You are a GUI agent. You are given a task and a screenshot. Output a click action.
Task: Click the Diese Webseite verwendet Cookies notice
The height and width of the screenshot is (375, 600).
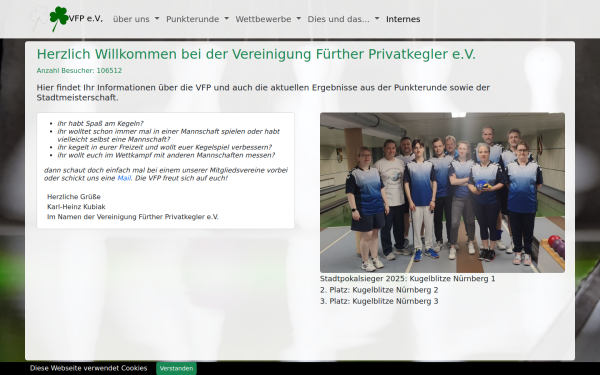click(x=88, y=368)
